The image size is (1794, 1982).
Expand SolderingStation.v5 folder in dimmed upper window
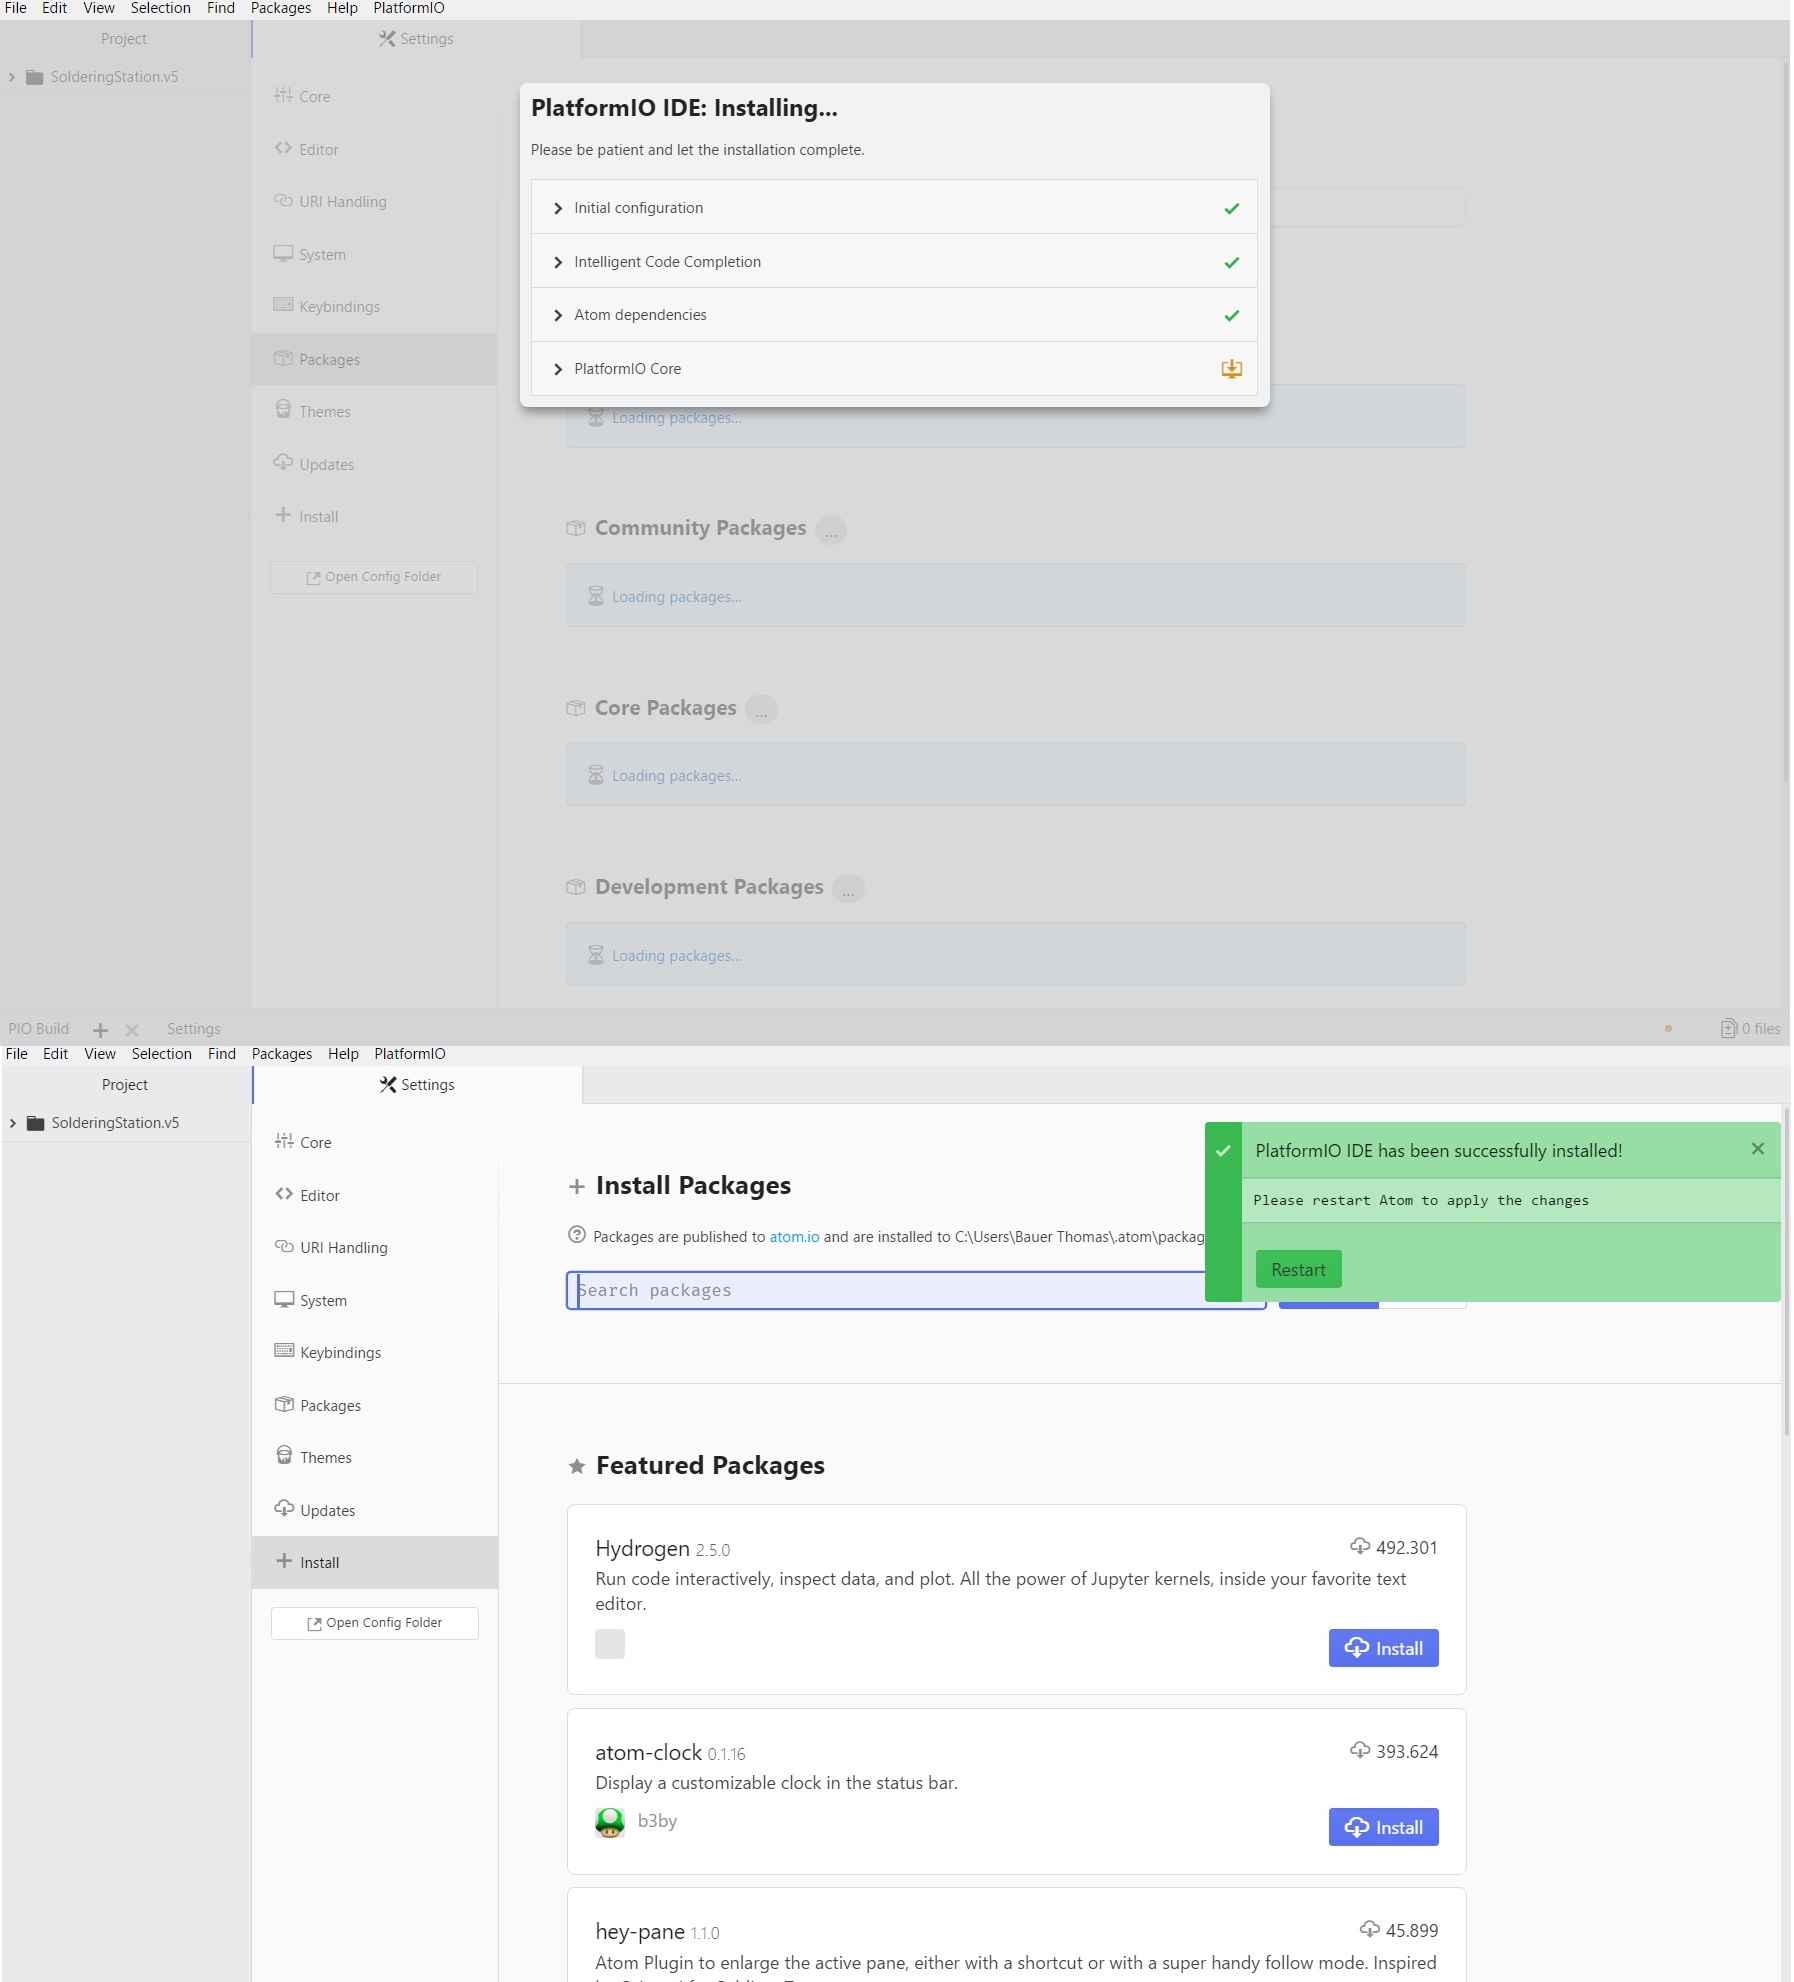[x=11, y=77]
